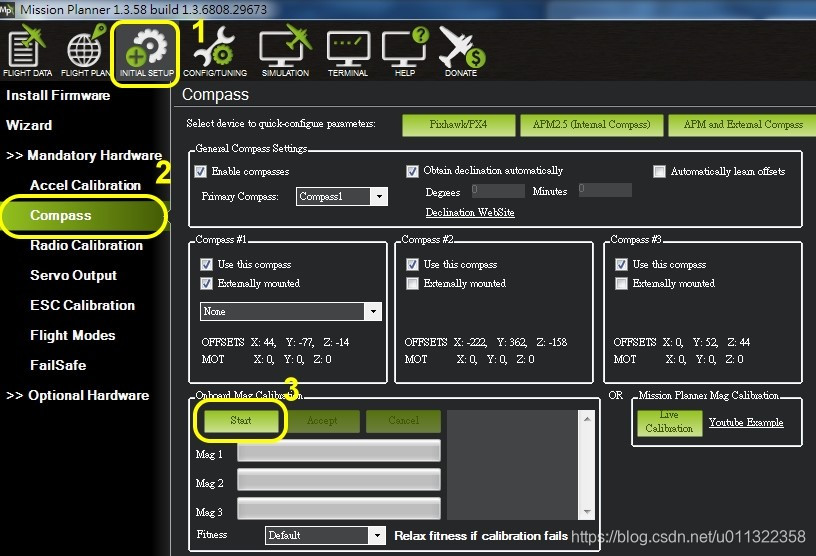
Task: Click calibration log scrollbar down arrow
Action: coord(586,512)
